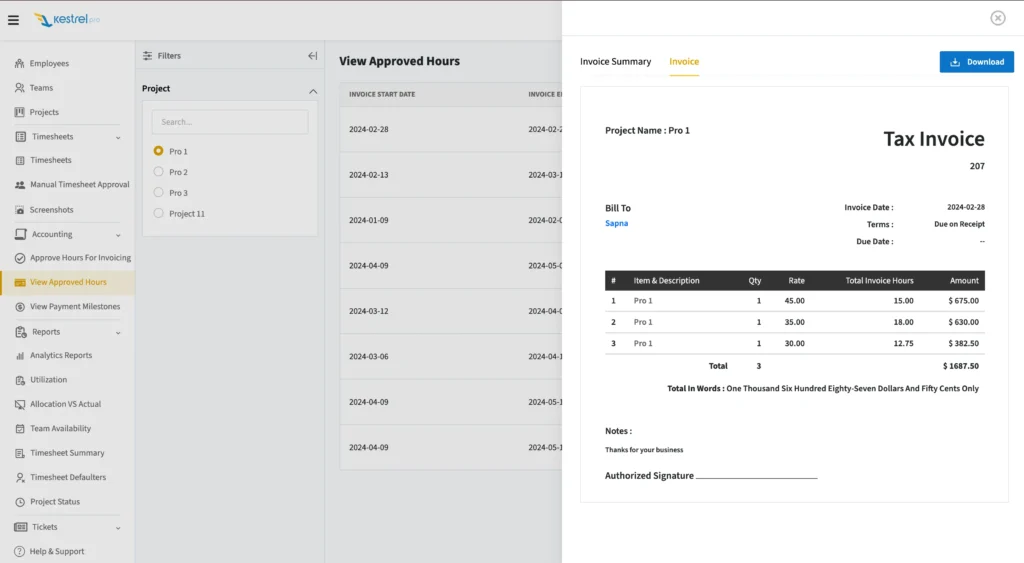Close the invoice panel with X icon
Image resolution: width=1024 pixels, height=563 pixels.
click(997, 18)
